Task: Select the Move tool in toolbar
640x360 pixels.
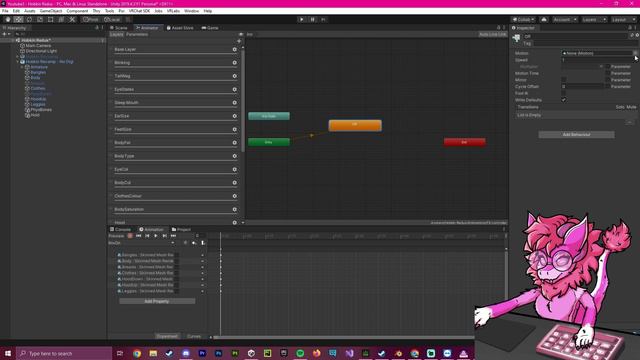Action: pyautogui.click(x=18, y=19)
